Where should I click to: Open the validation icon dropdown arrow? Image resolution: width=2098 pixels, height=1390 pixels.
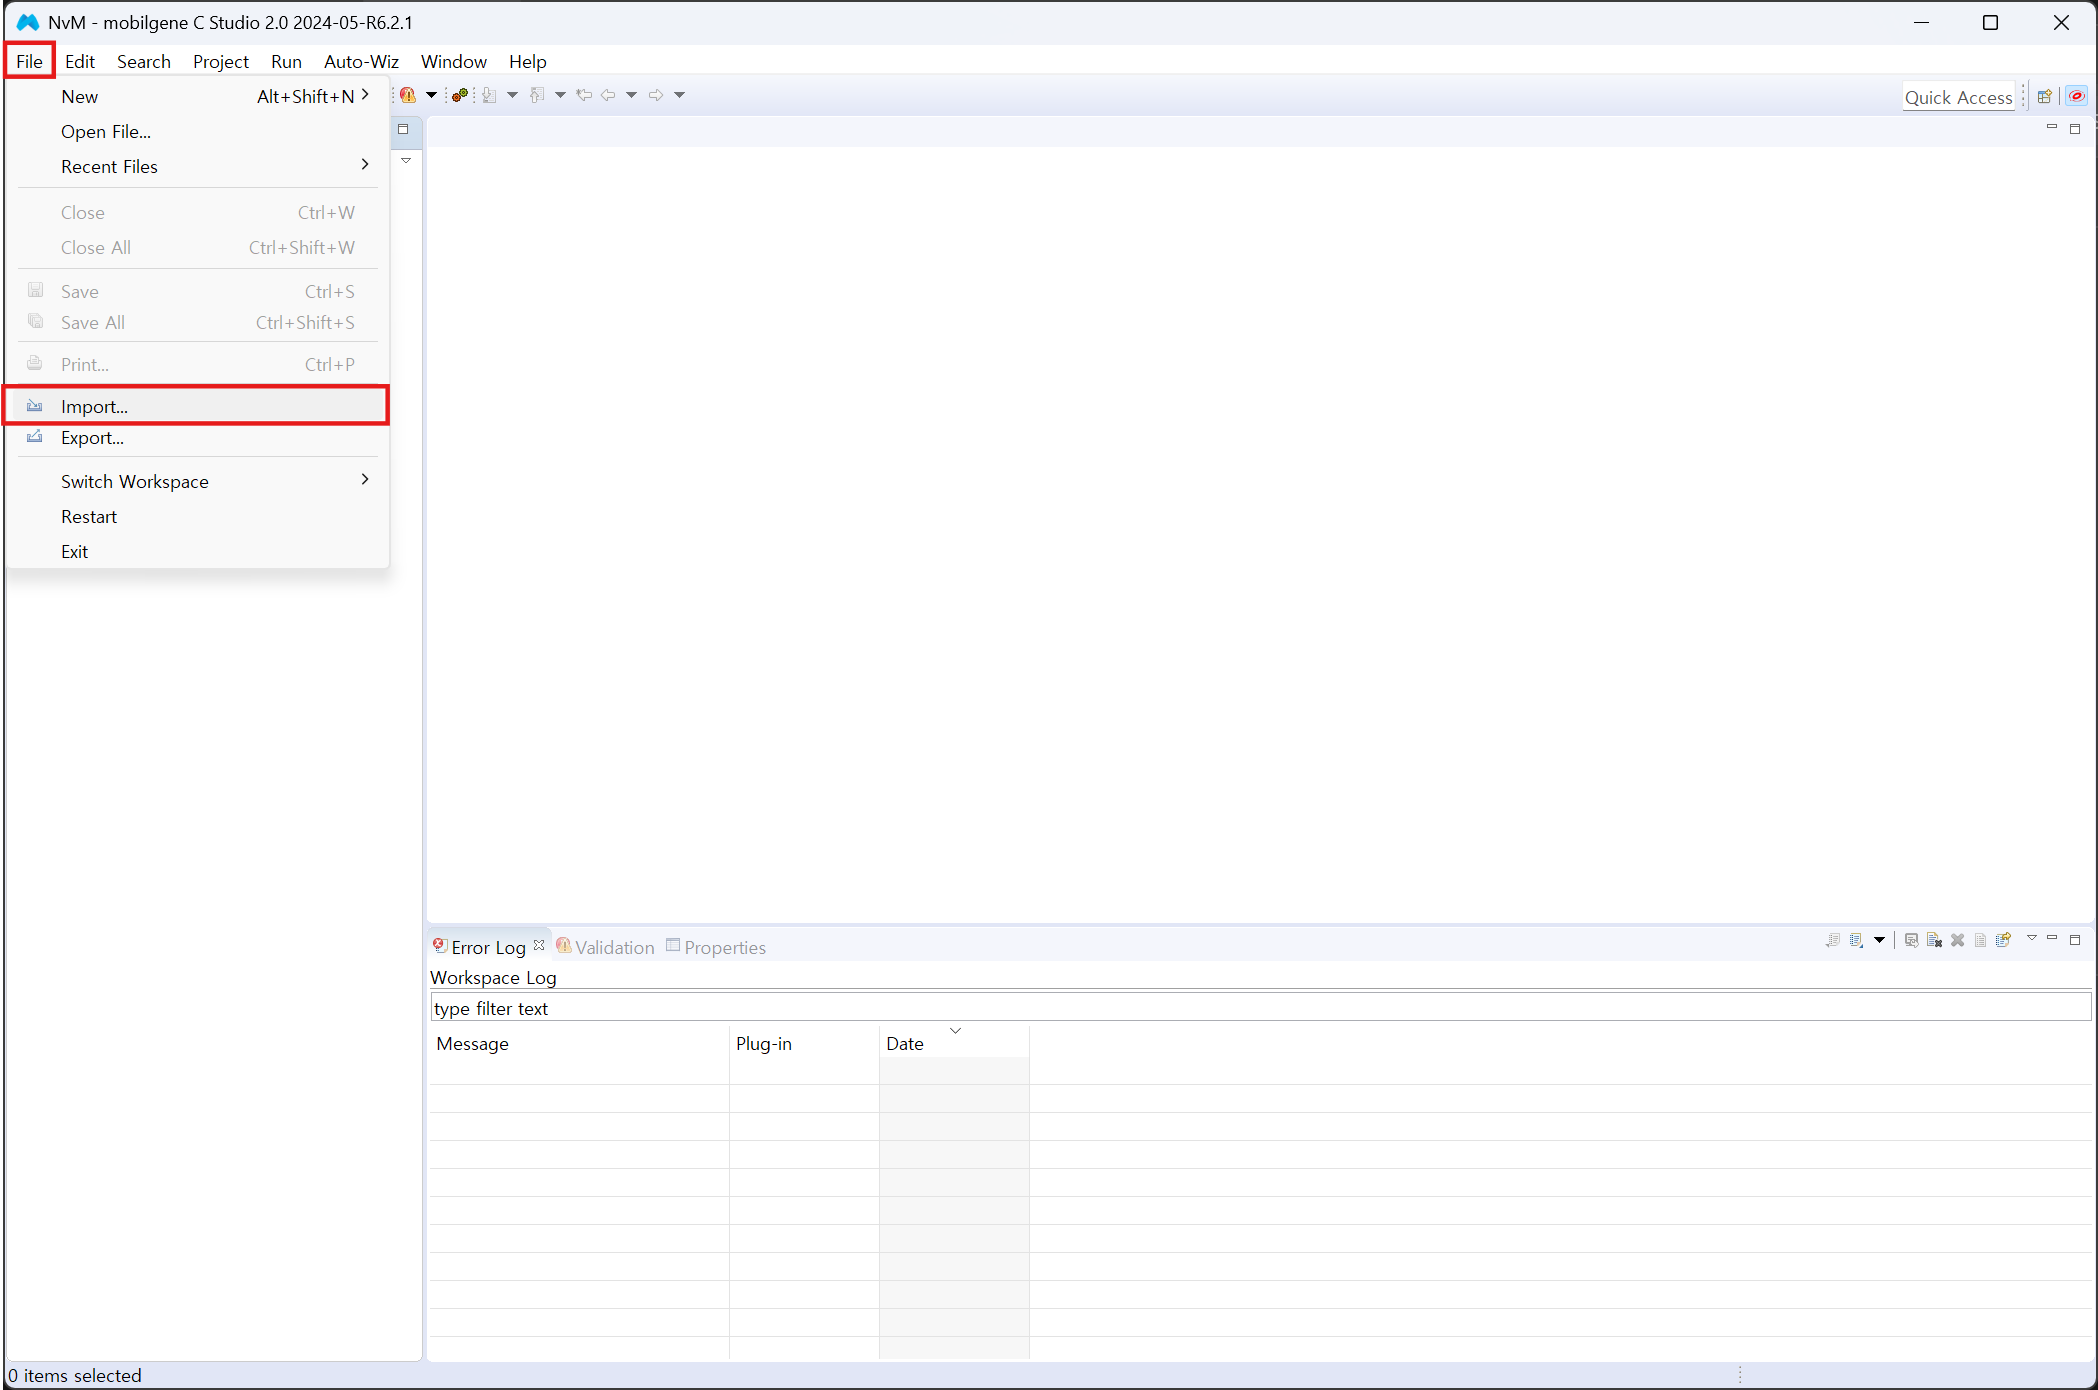[431, 95]
